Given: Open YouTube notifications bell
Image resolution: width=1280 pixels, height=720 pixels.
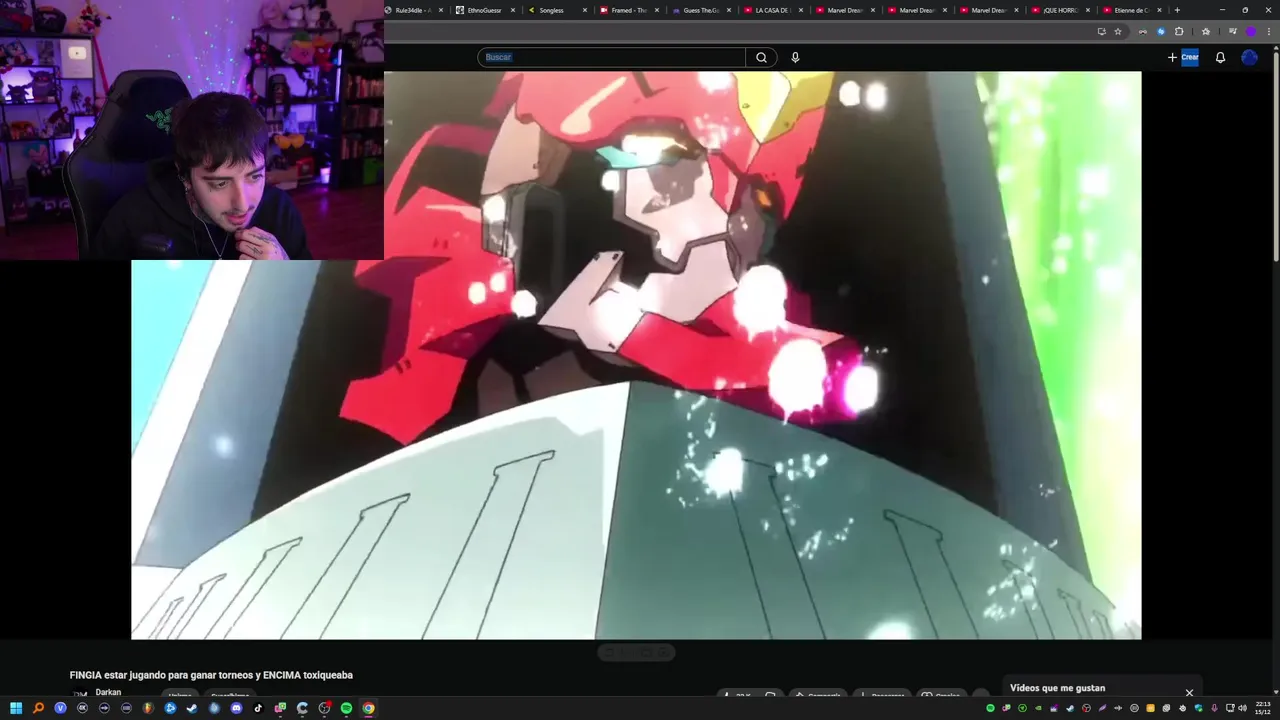Looking at the screenshot, I should [1220, 57].
